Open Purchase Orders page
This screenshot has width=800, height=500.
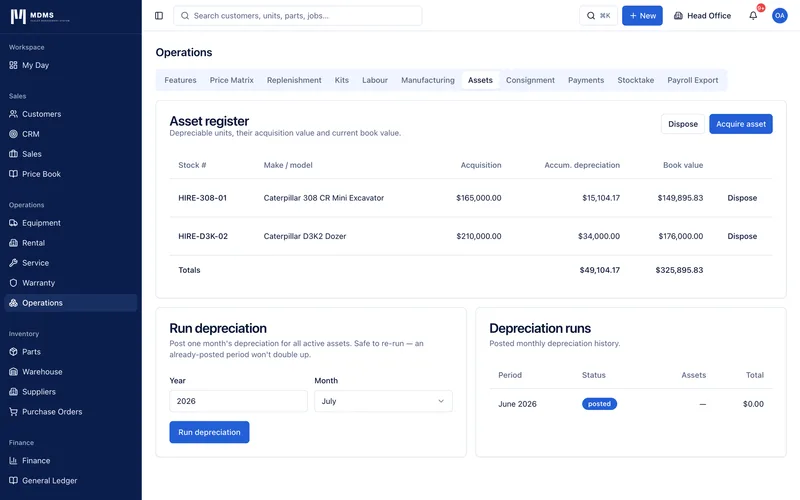click(70, 412)
